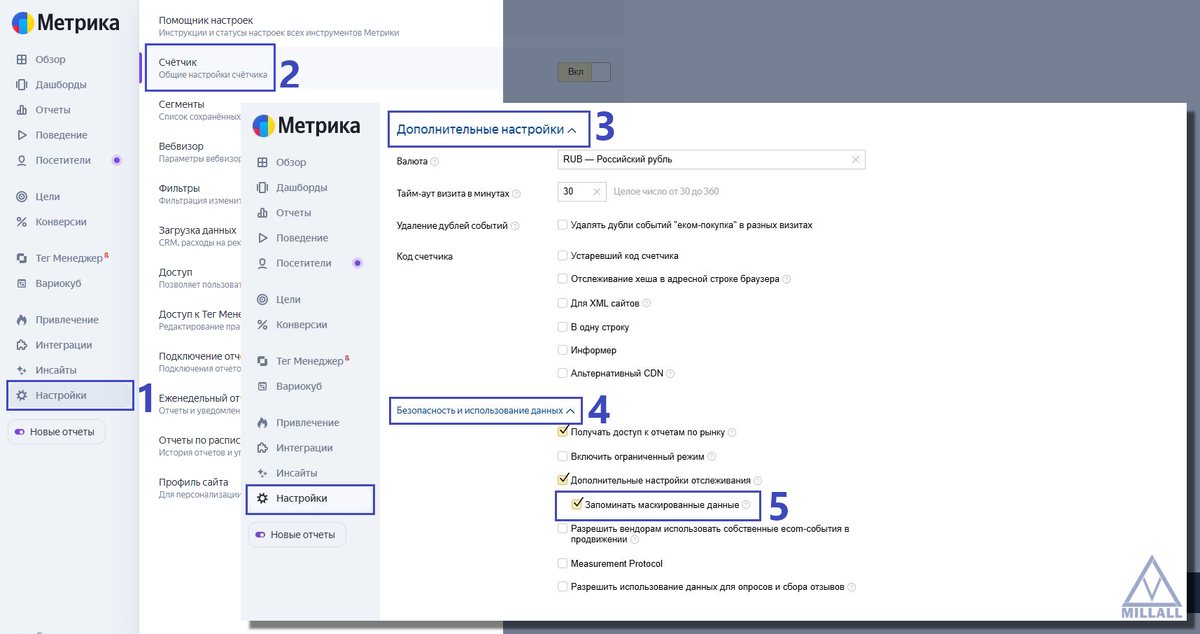Click Дашборды icon in the back window sidebar
Viewport: 1200px width, 634px height.
(x=22, y=85)
